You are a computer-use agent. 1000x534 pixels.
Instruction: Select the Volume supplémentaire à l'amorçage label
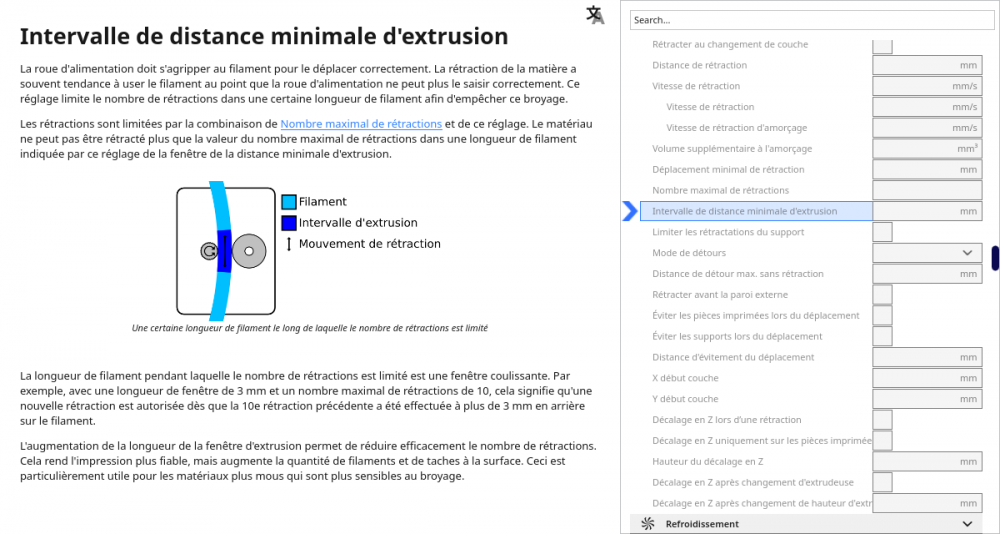[732, 149]
